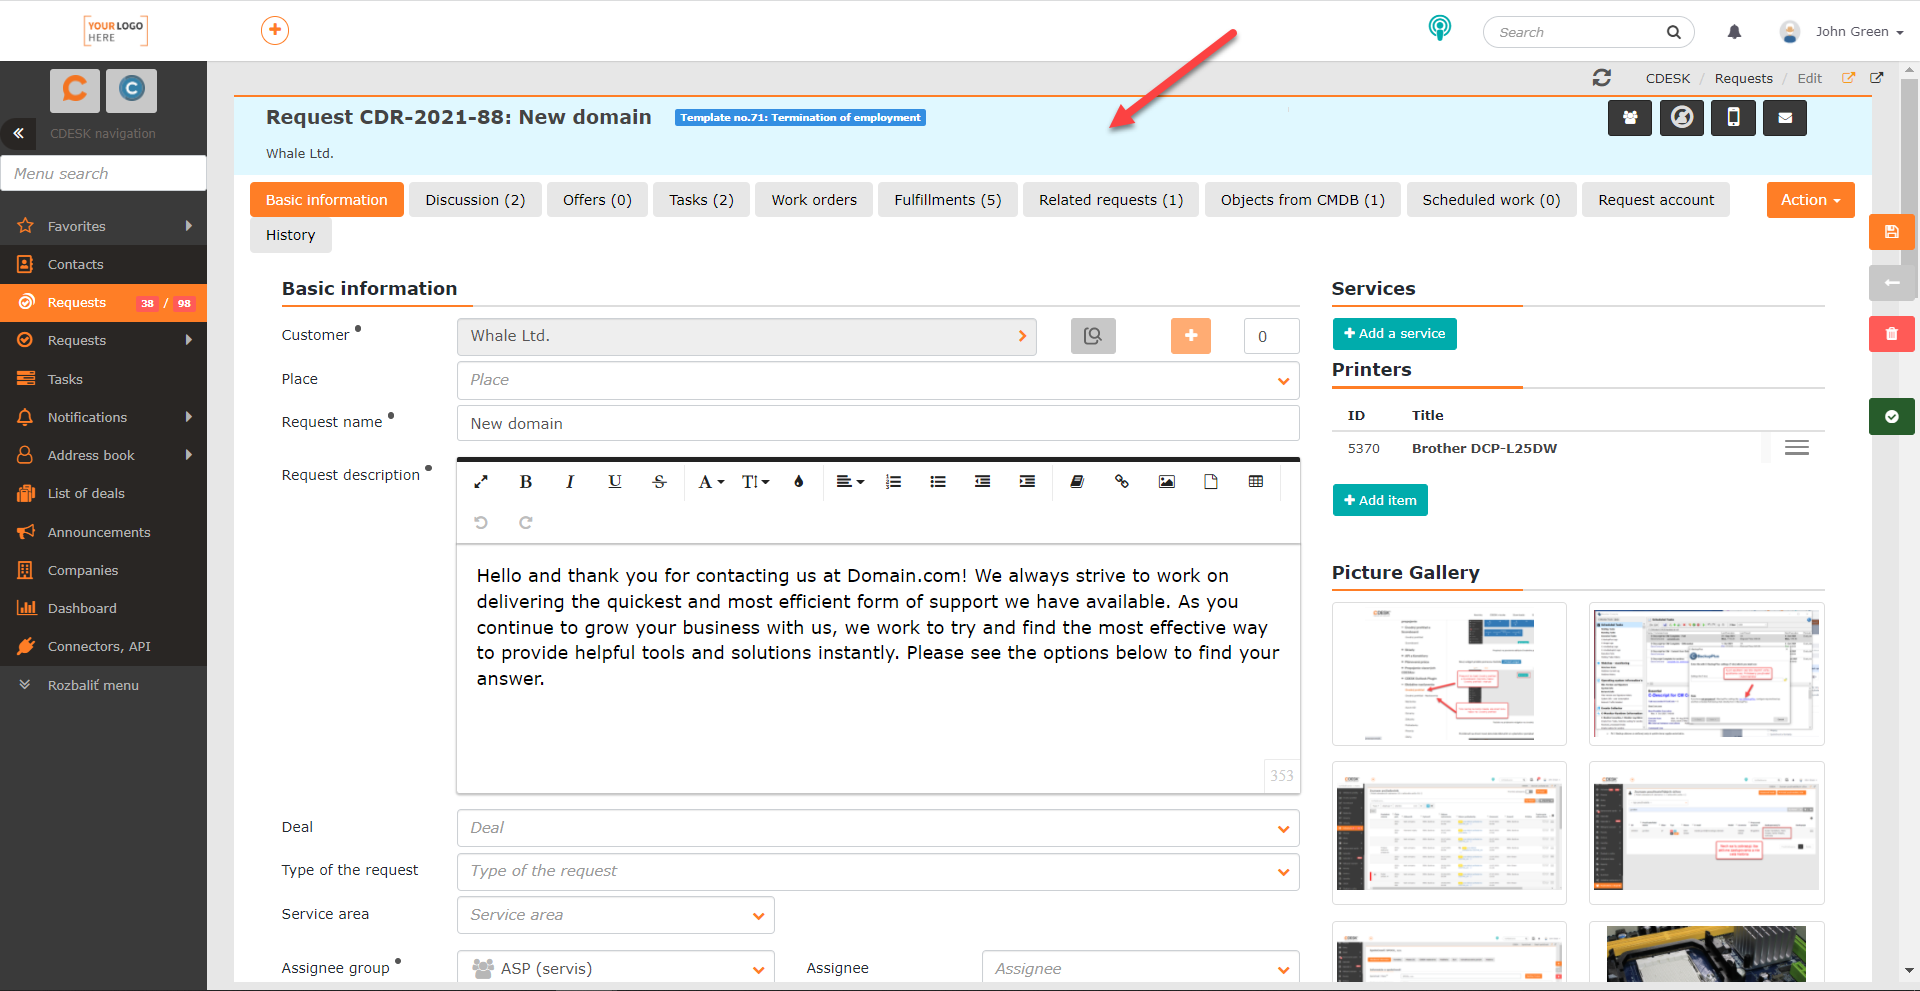
Task: Open the text size dropdown in editor
Action: click(756, 482)
